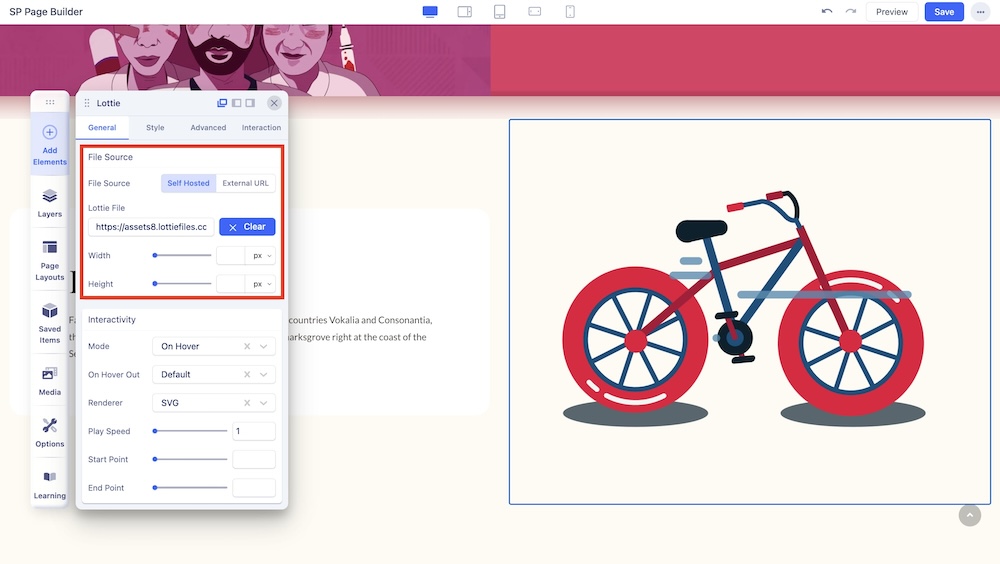Select the mobile phone preview icon

coord(570,12)
